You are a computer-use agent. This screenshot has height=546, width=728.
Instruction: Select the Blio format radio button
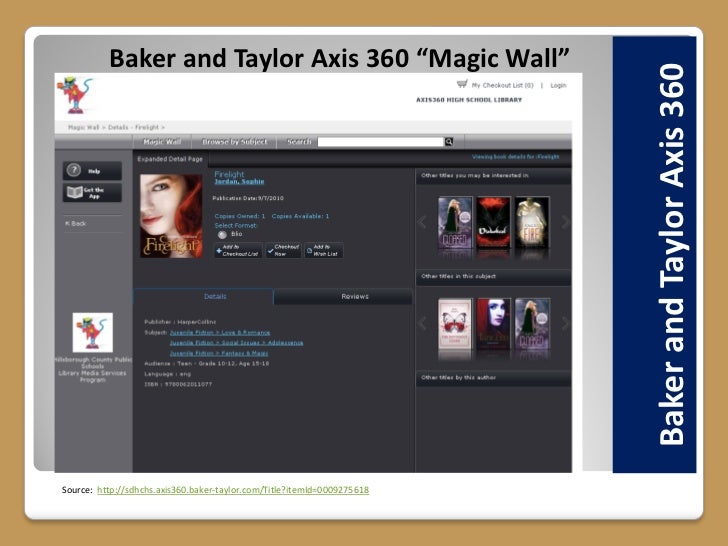click(222, 234)
